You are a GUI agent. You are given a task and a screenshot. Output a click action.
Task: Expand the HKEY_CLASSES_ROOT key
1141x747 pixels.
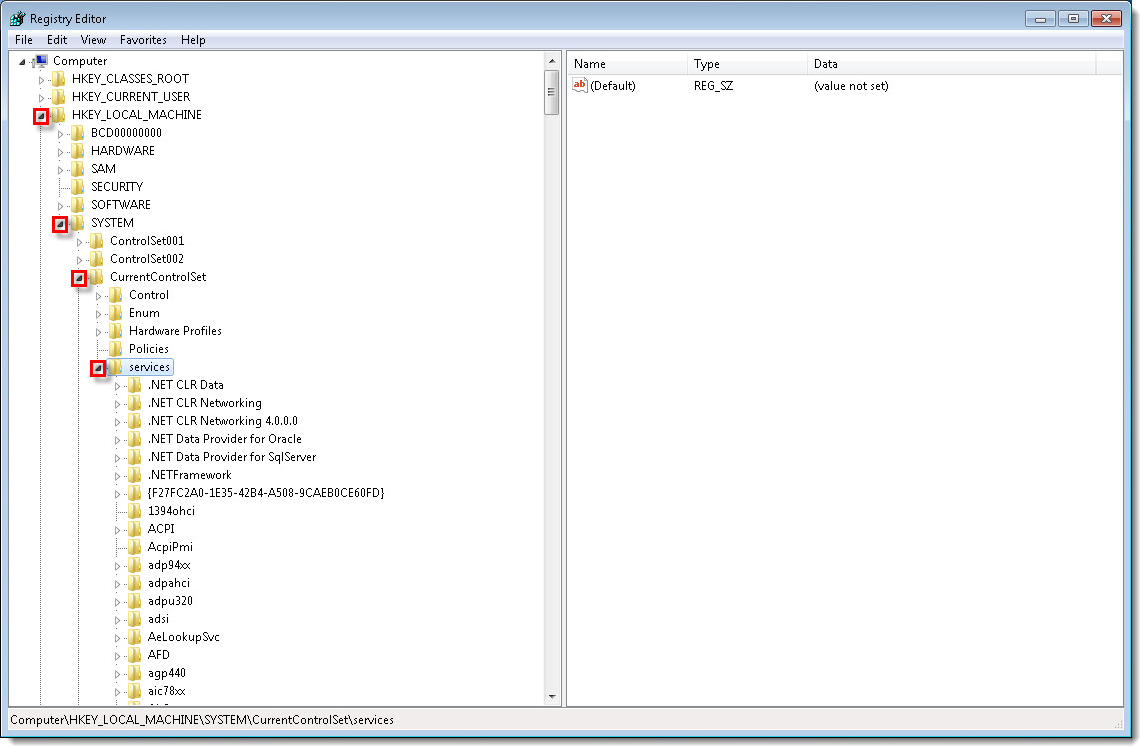pyautogui.click(x=41, y=78)
